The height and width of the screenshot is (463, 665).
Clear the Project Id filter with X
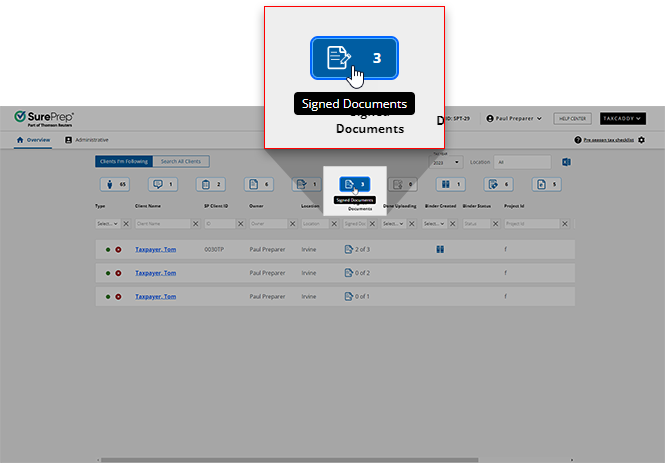click(x=564, y=224)
